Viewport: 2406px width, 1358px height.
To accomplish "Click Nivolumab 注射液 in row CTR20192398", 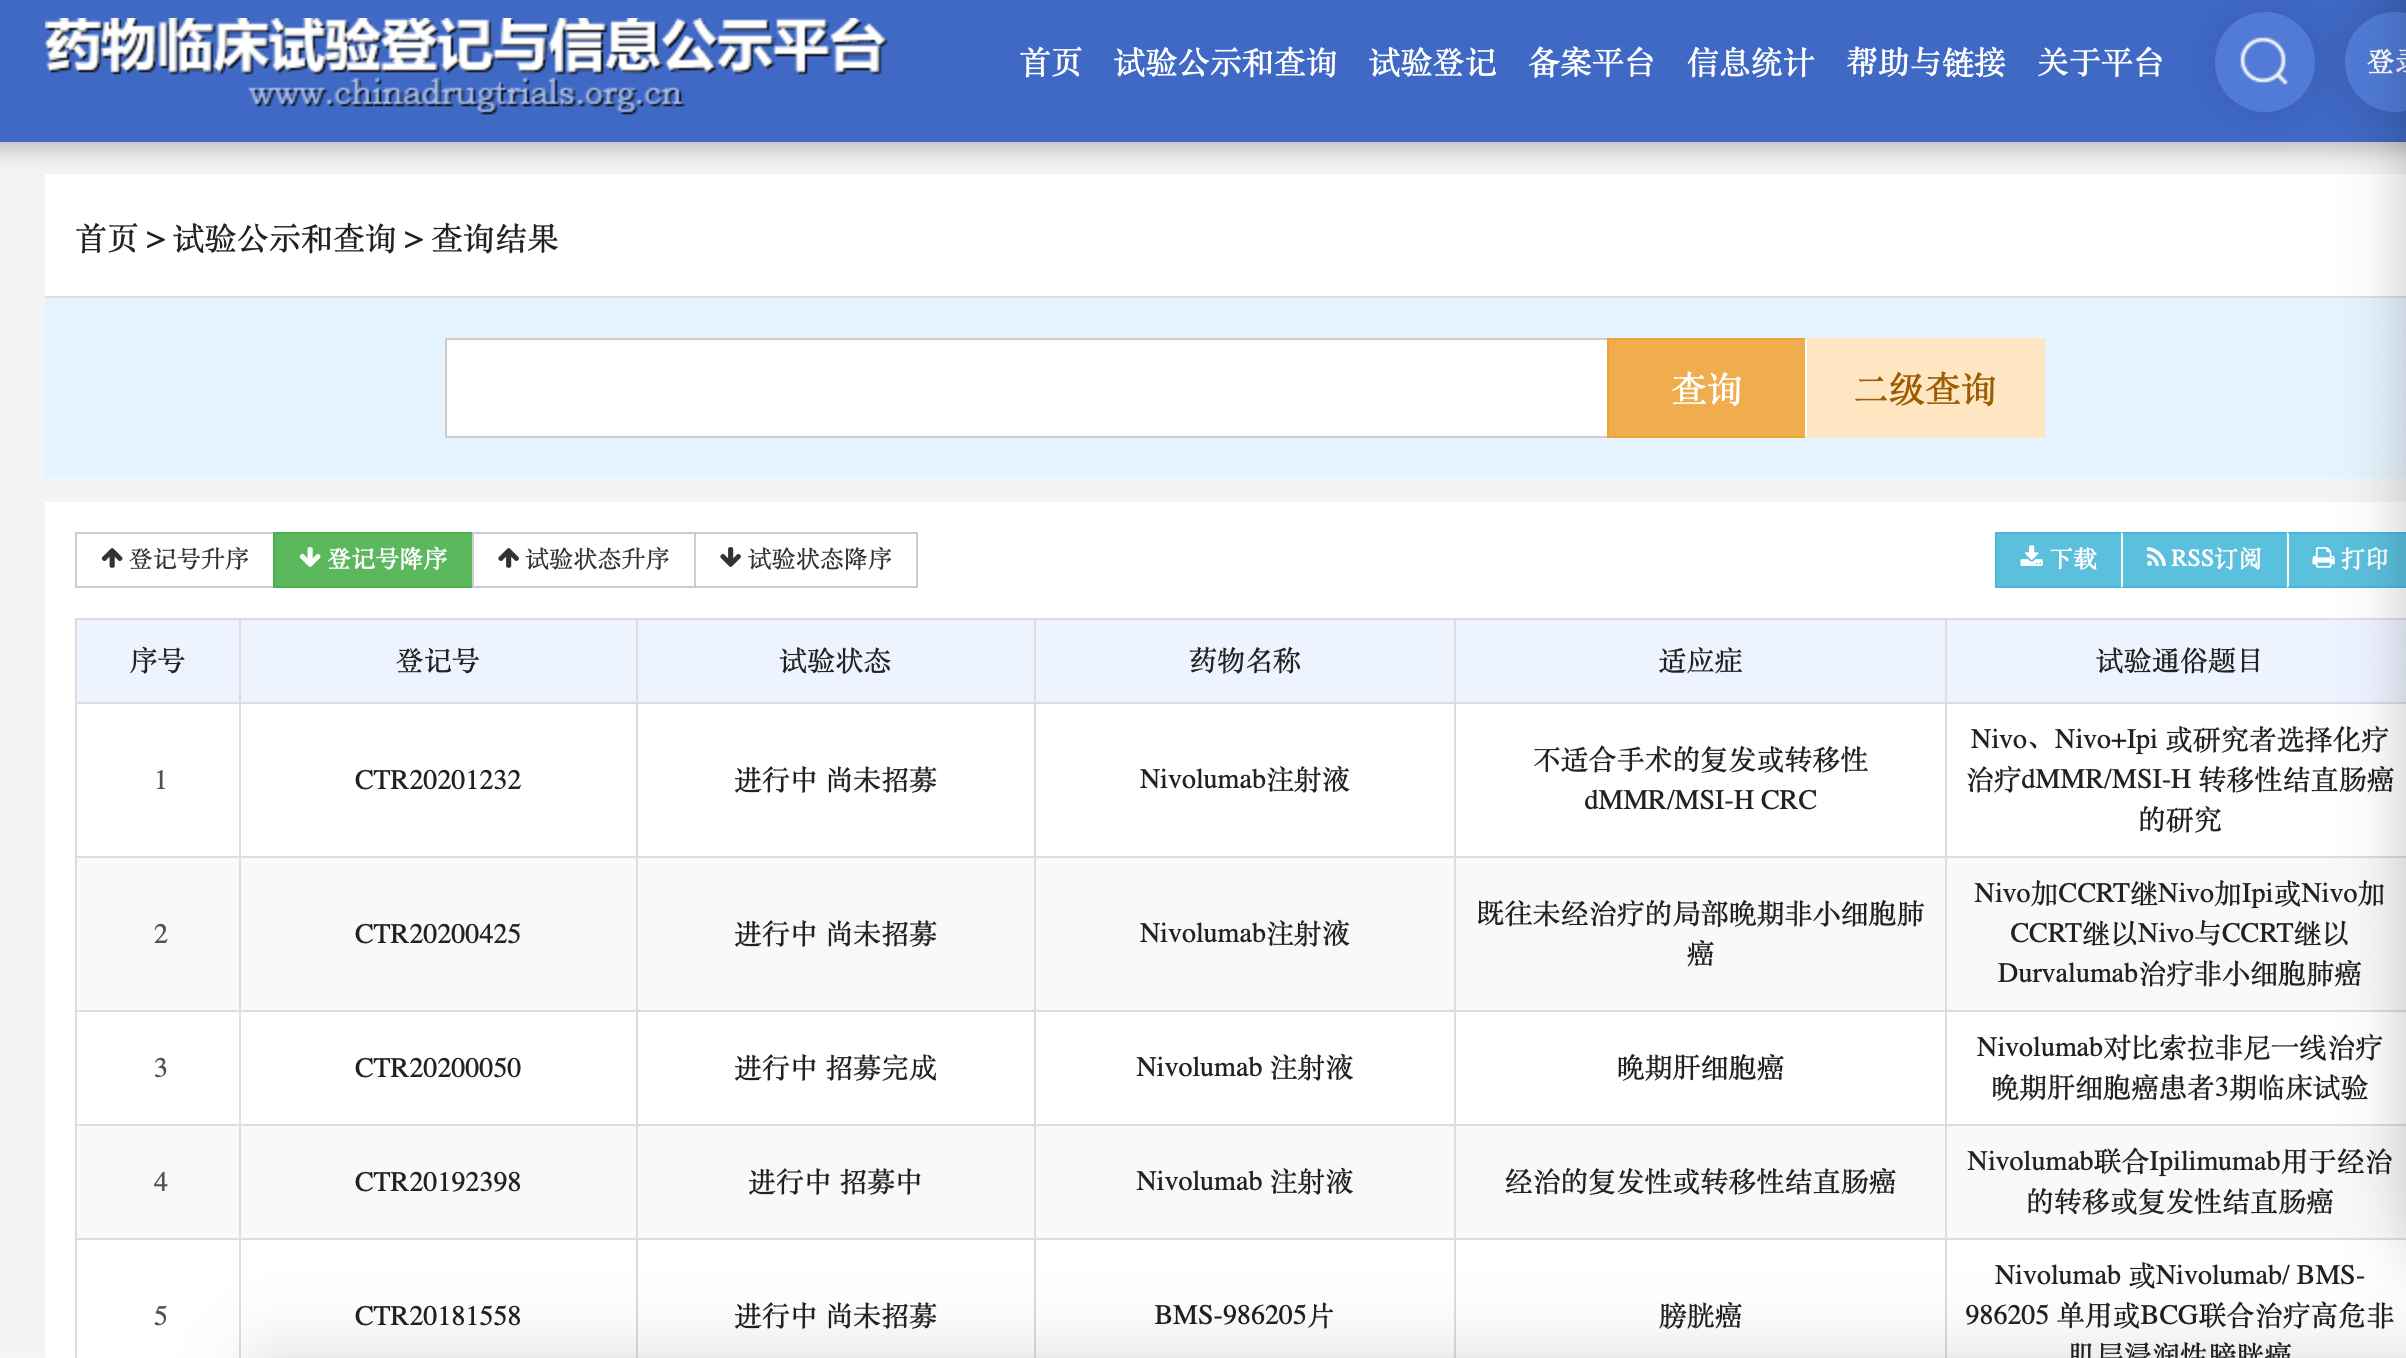I will [1244, 1182].
